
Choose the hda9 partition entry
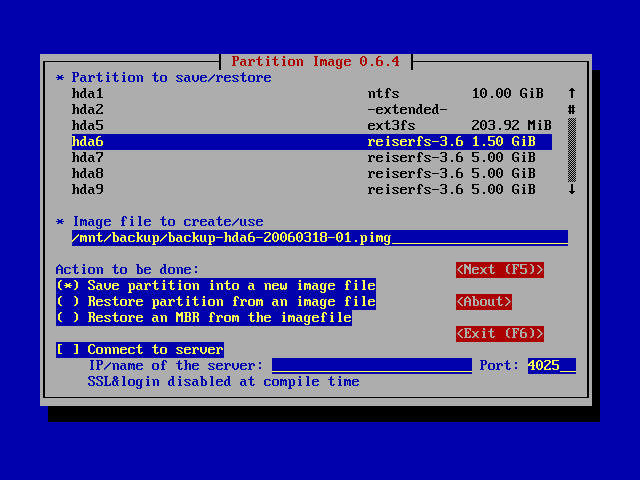(300, 189)
